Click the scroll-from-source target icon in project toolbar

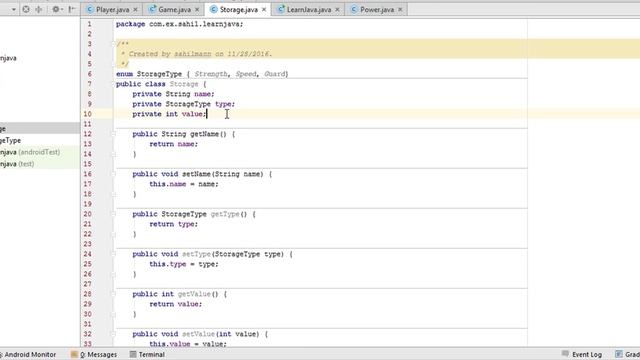pyautogui.click(x=26, y=9)
